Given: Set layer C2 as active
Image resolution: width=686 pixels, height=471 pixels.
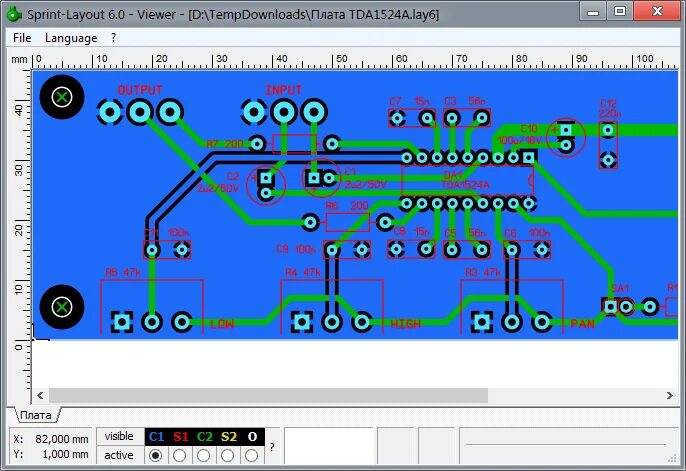Looking at the screenshot, I should (203, 456).
